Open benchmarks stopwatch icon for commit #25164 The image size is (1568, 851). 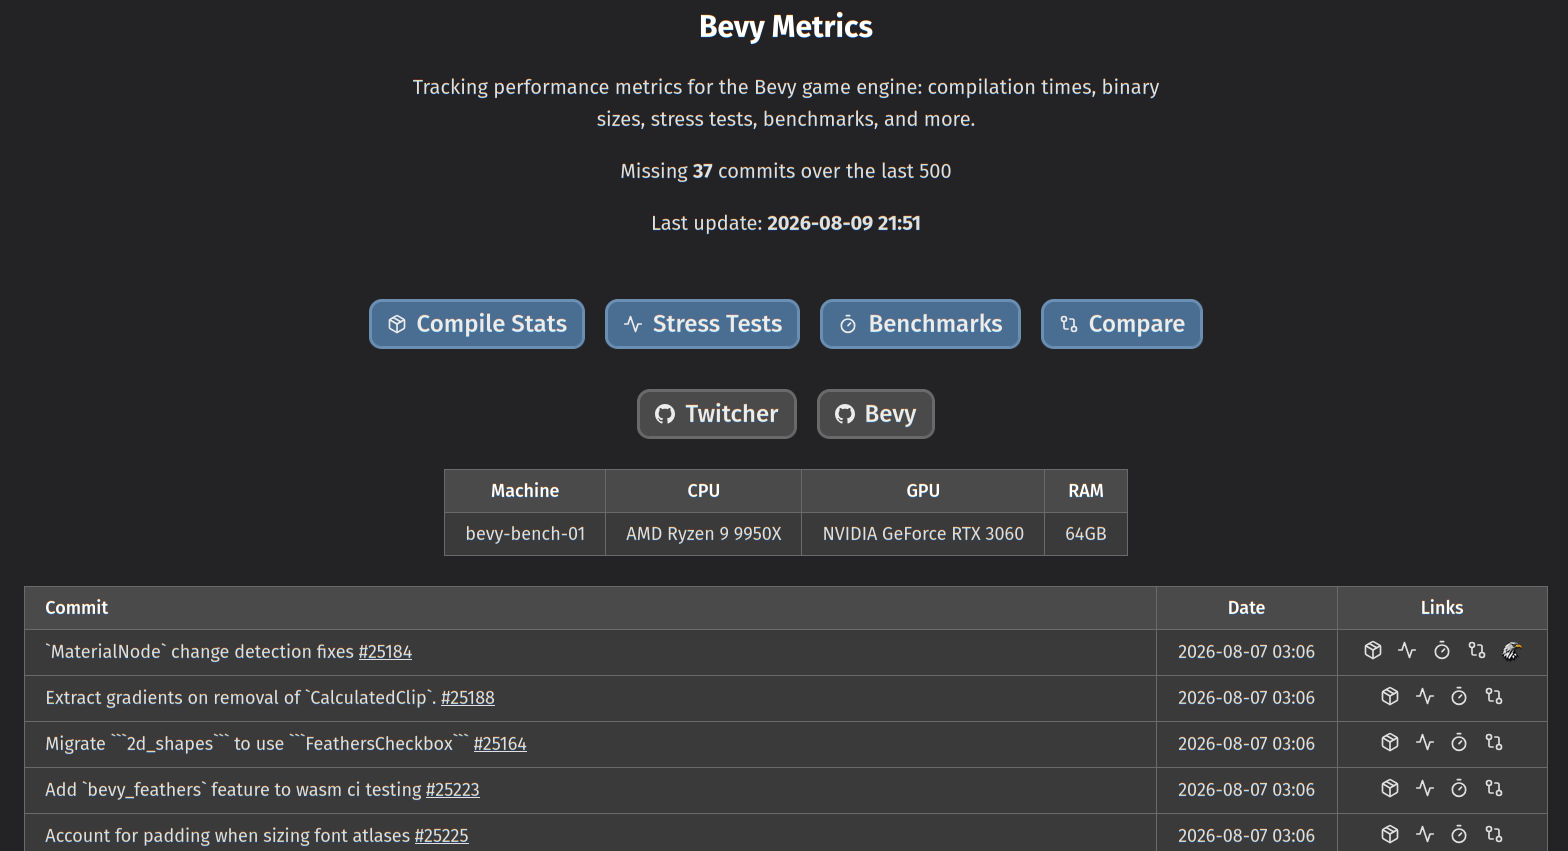pos(1459,742)
